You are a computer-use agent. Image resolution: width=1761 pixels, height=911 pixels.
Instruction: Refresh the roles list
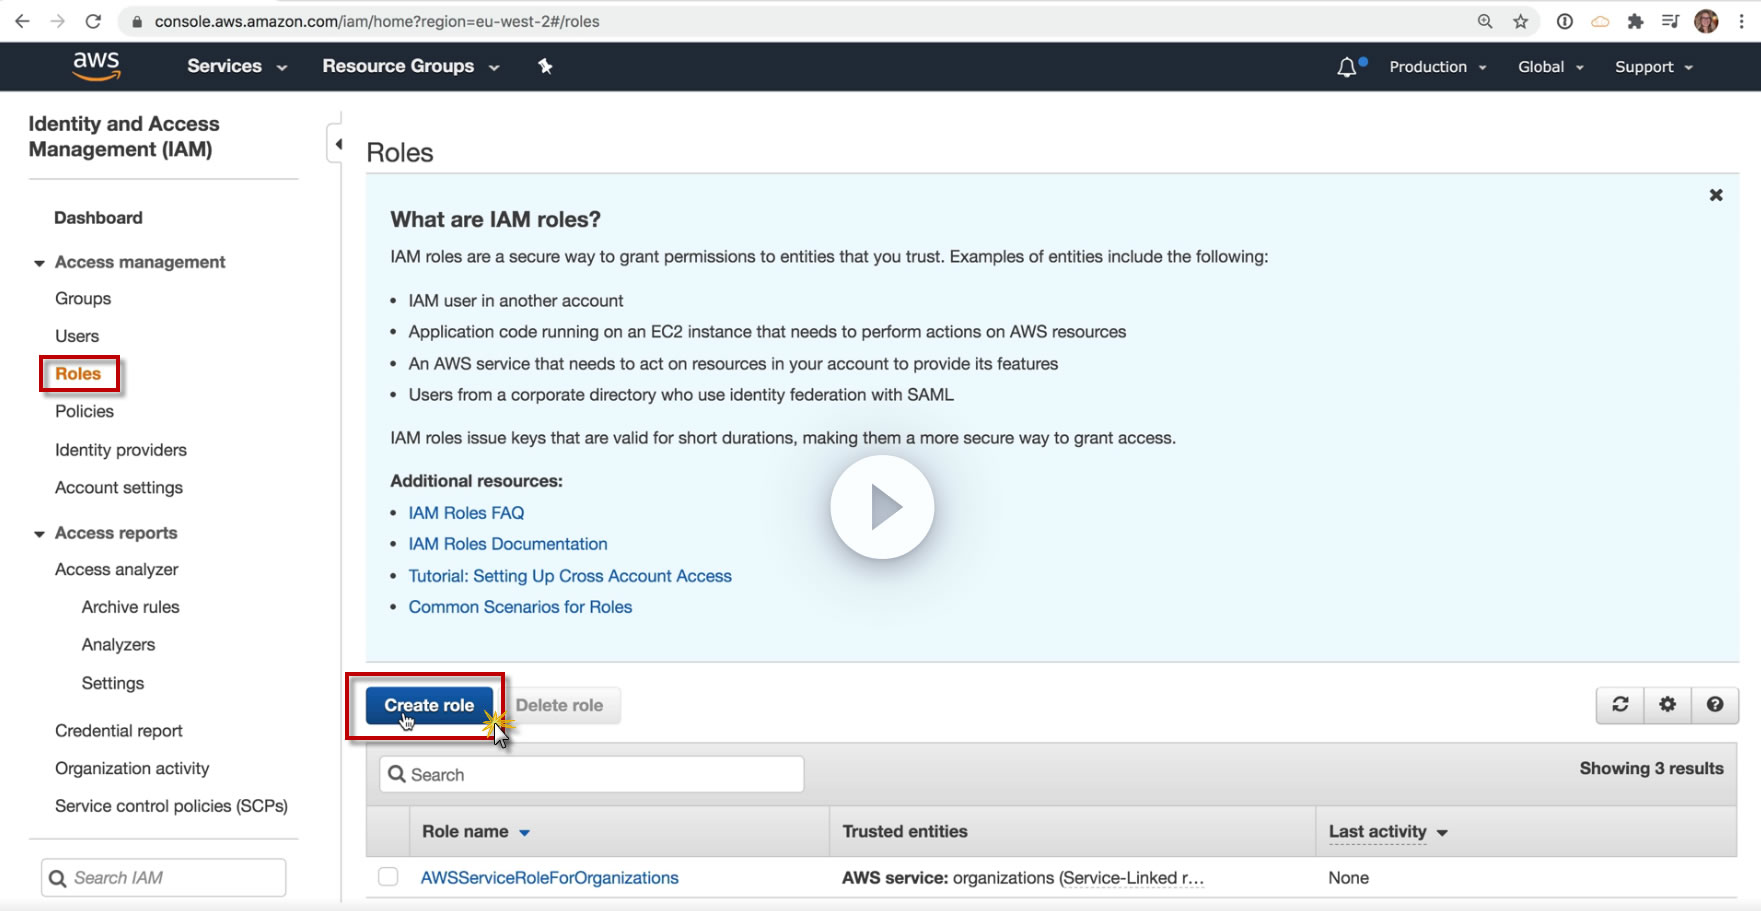1620,705
